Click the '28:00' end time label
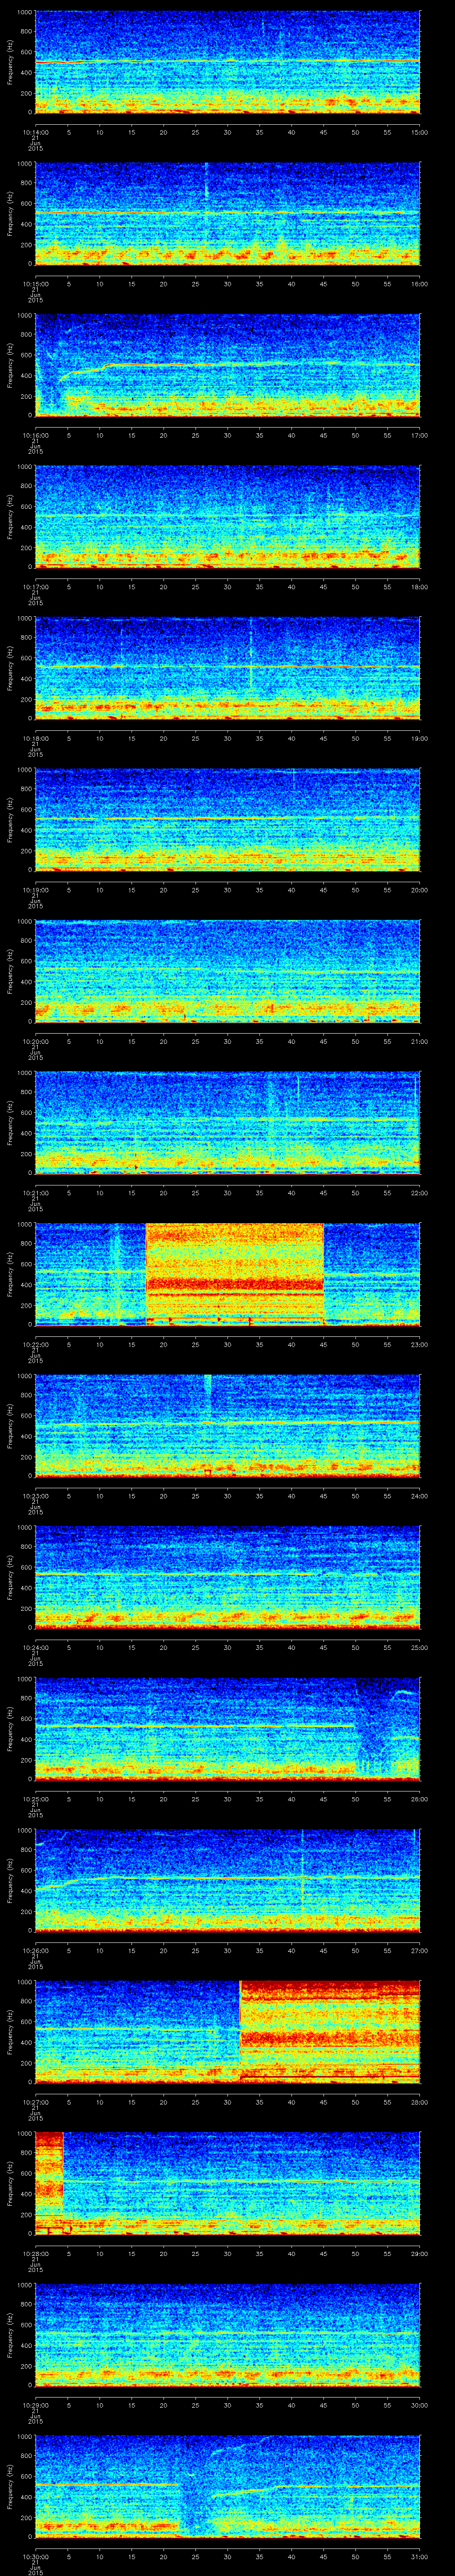The height and width of the screenshot is (2576, 455). [419, 2101]
